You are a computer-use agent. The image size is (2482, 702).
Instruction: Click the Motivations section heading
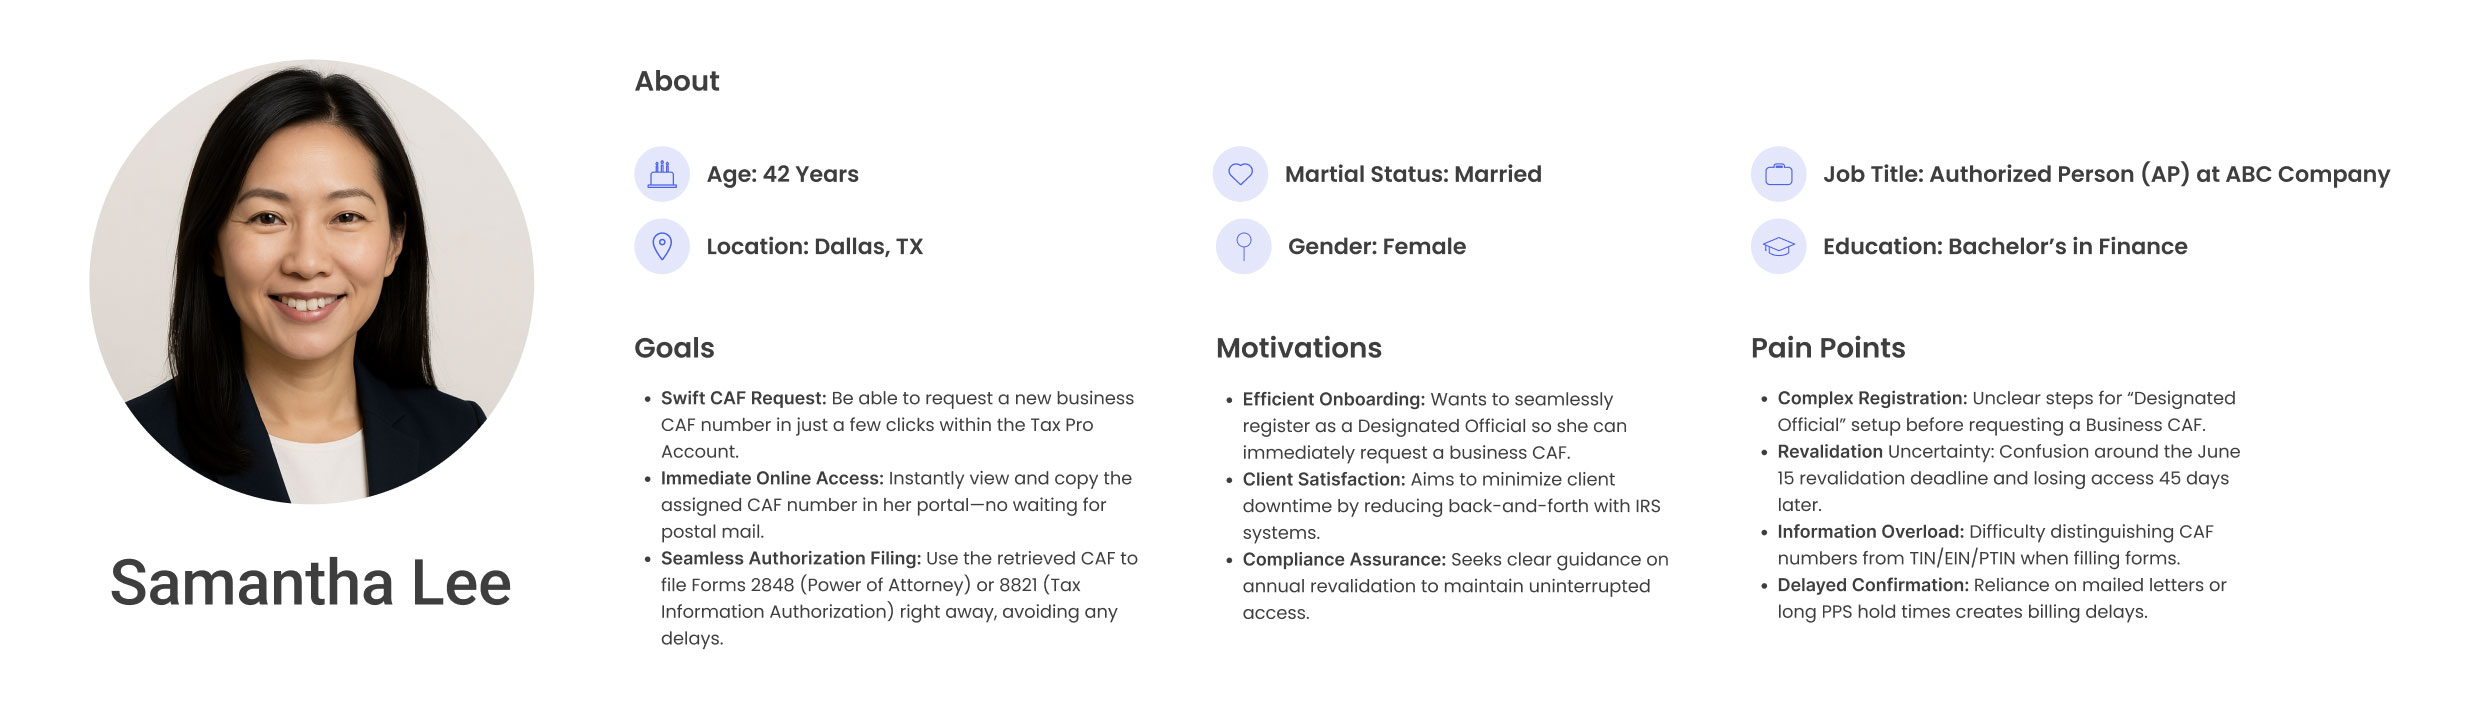point(1298,348)
